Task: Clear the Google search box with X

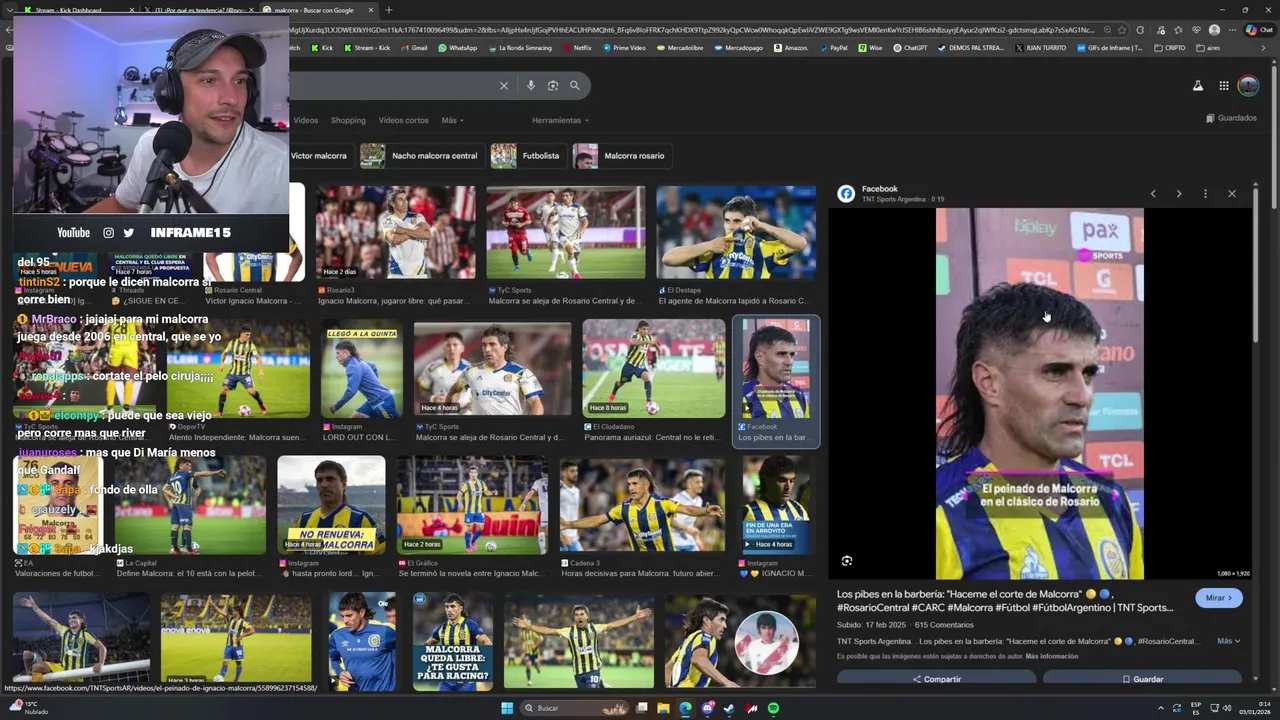Action: pos(504,86)
